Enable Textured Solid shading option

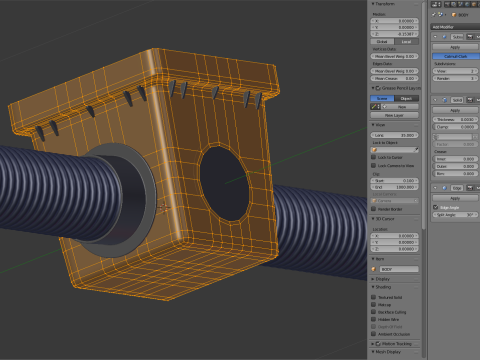(x=374, y=297)
